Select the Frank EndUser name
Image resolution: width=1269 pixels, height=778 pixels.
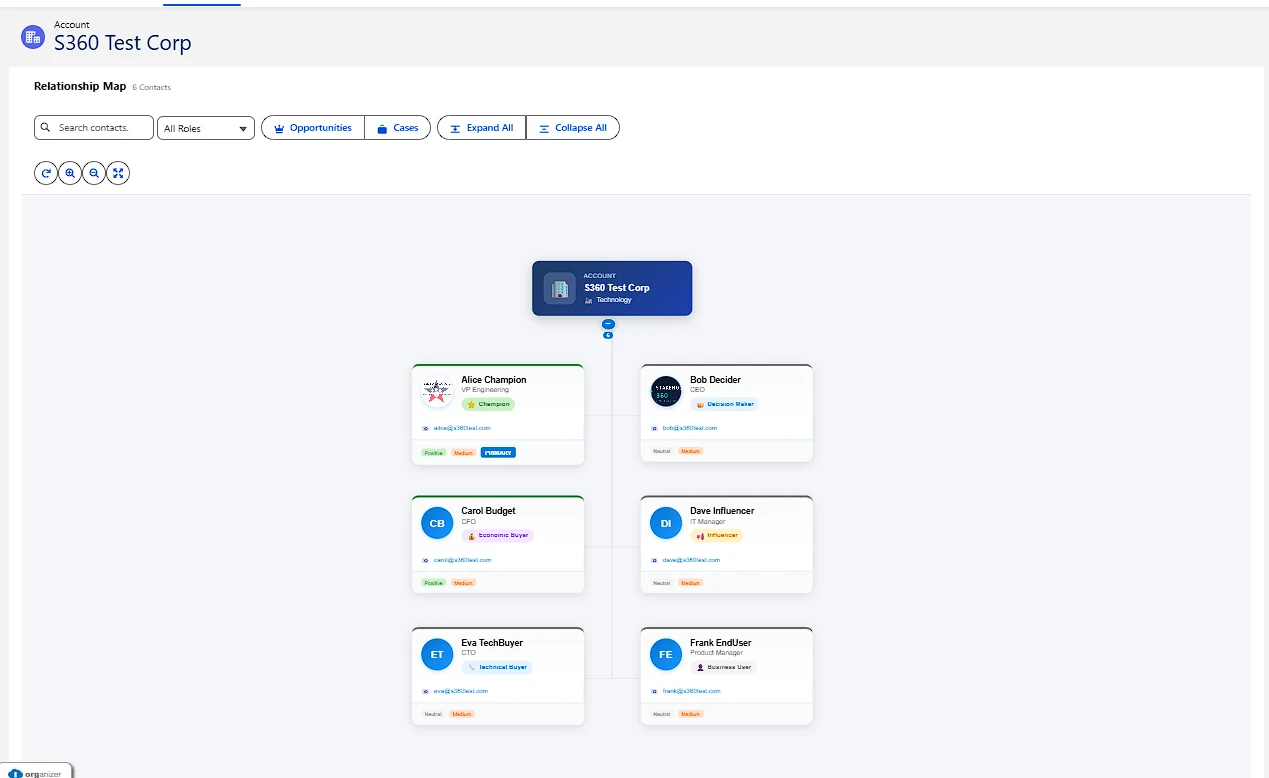click(x=720, y=643)
